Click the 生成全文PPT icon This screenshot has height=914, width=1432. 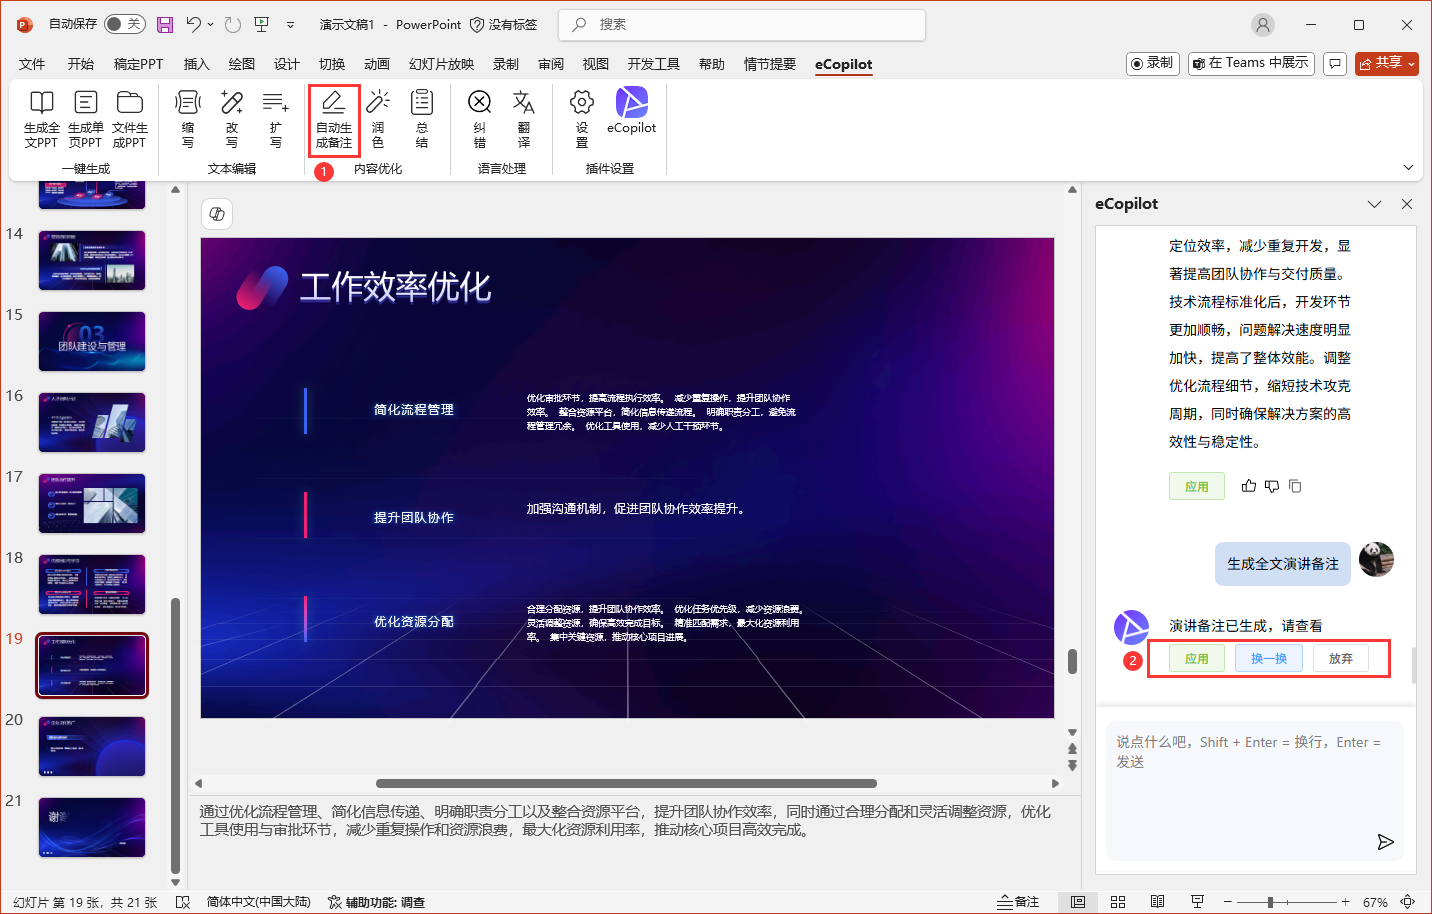click(41, 119)
